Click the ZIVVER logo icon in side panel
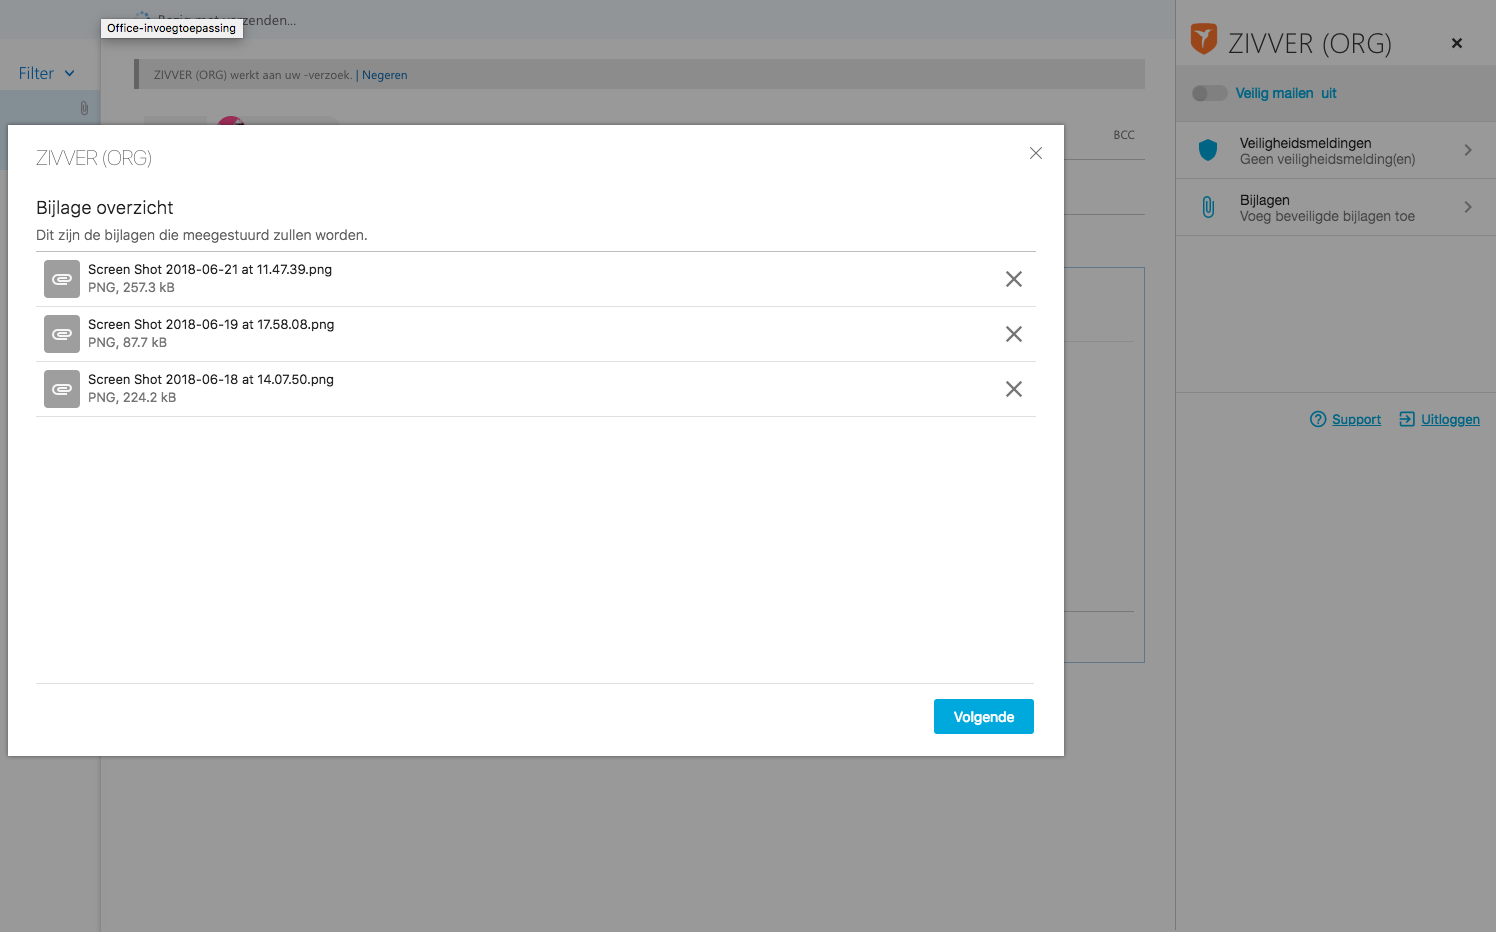Screen dimensions: 1496x932 click(1204, 39)
